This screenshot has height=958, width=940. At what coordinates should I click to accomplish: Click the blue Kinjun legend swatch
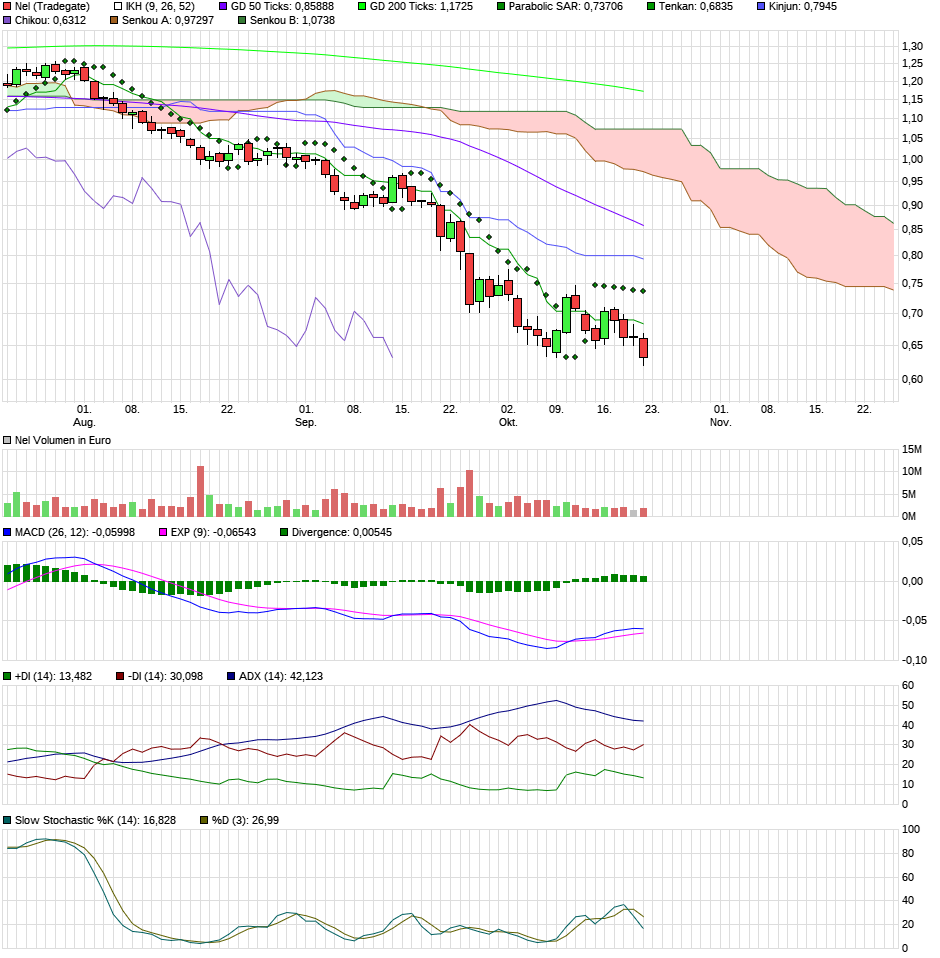pyautogui.click(x=761, y=7)
